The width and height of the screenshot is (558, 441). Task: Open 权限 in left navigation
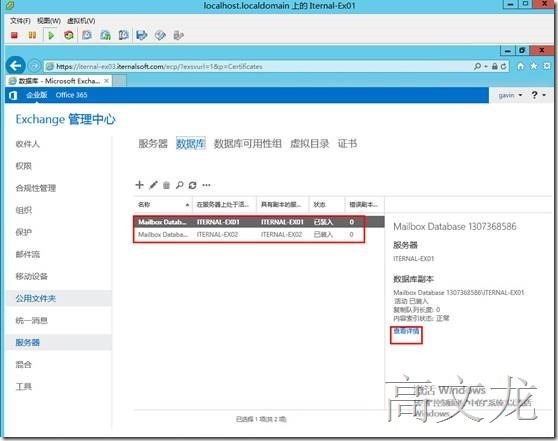[24, 166]
